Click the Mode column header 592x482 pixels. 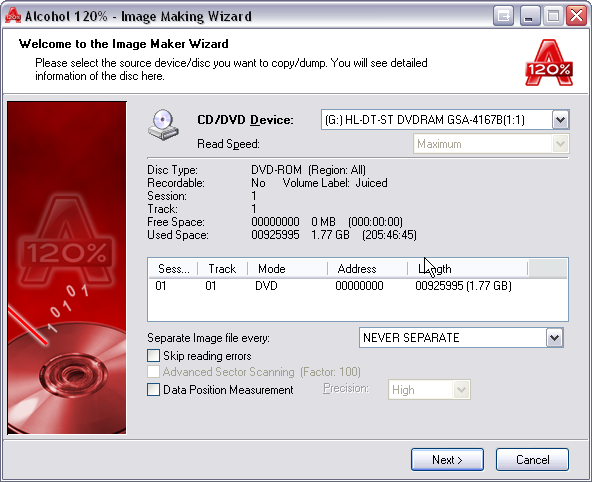(287, 269)
